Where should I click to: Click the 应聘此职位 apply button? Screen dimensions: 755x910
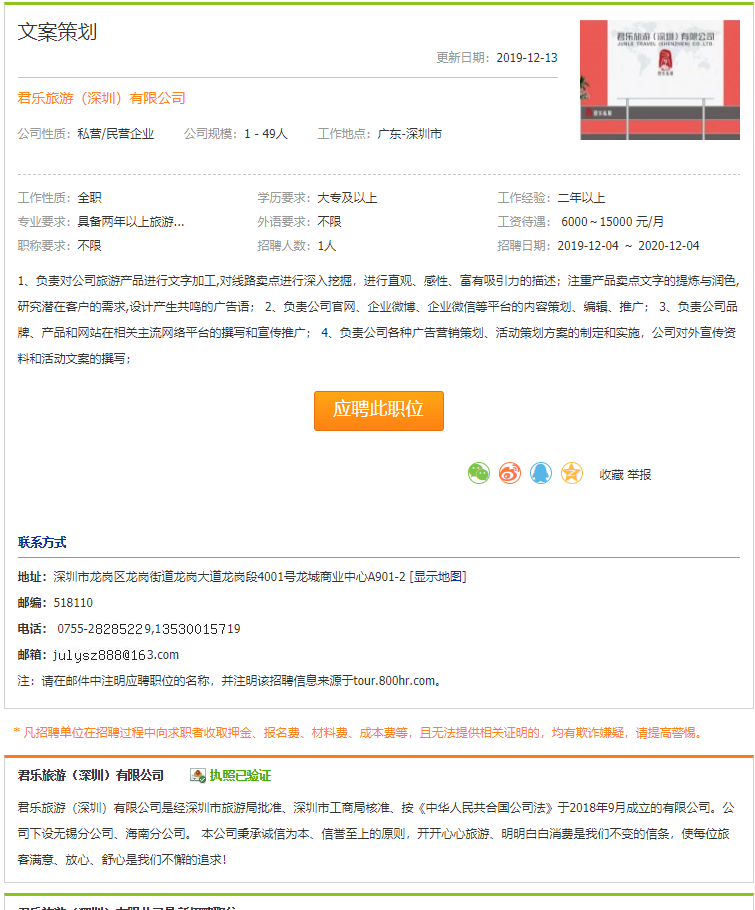(x=378, y=410)
